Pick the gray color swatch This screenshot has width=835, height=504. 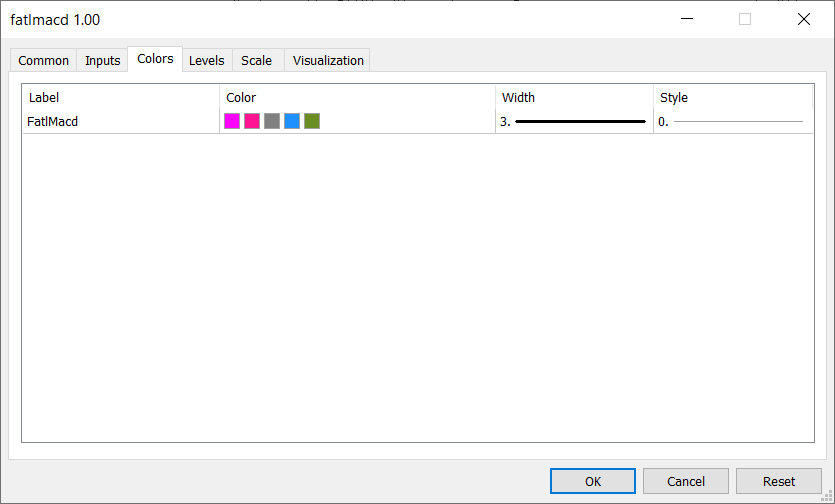coord(272,121)
